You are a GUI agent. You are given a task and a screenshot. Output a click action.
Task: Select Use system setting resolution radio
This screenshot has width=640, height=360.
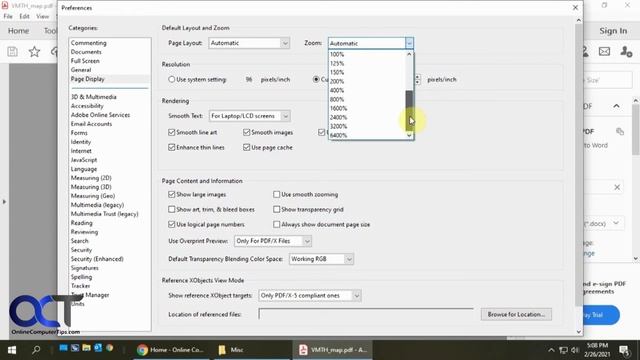coord(172,79)
